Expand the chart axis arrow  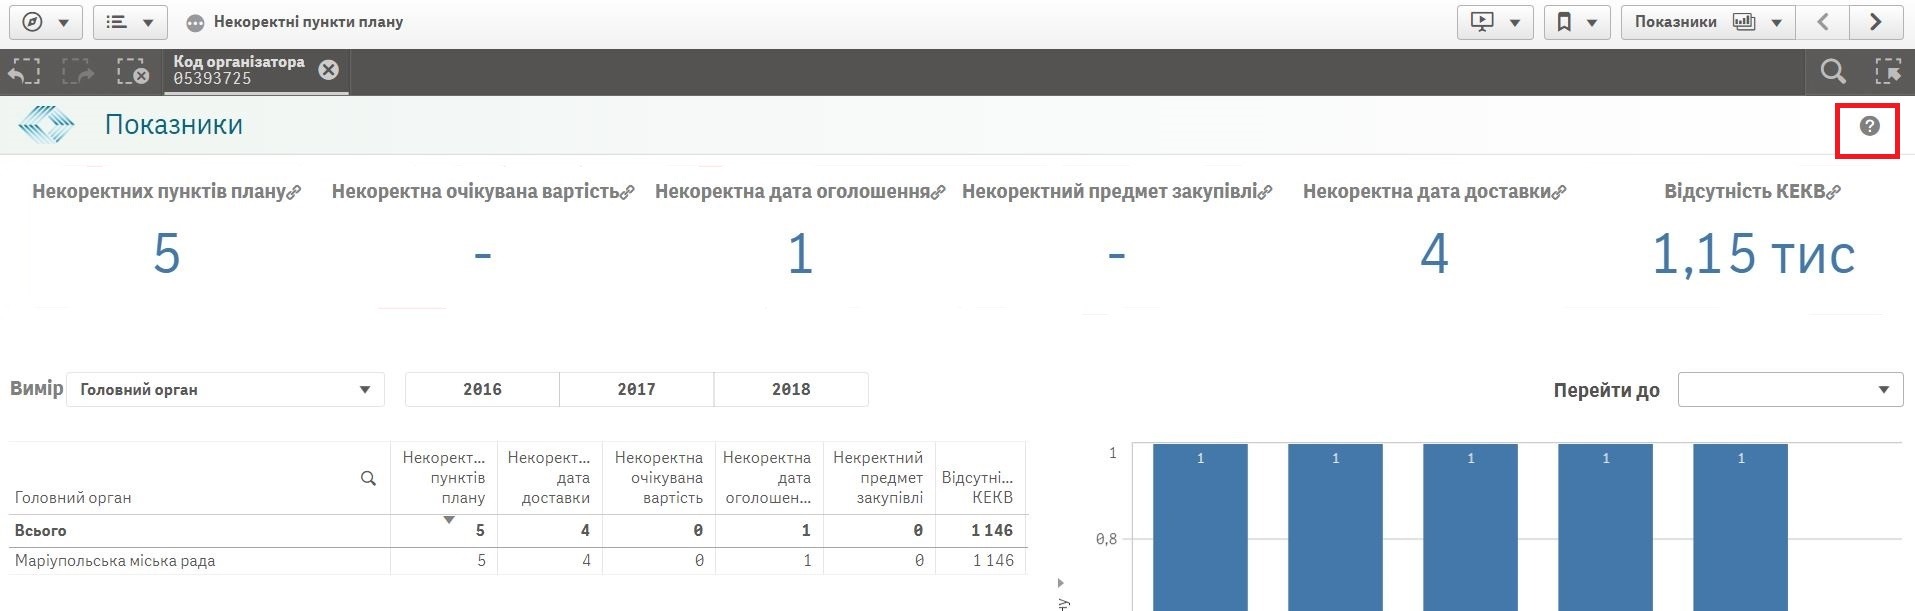[1060, 583]
